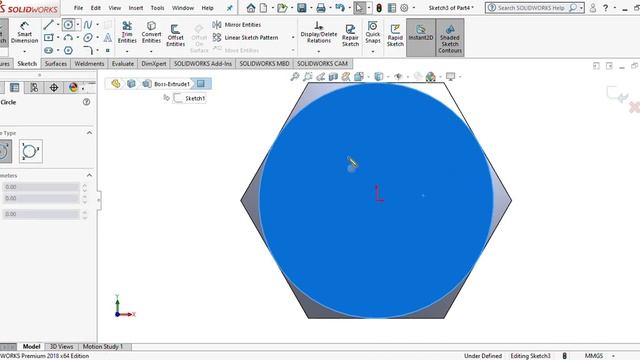Open the units MMGS dropdown in status bar
The width and height of the screenshot is (640, 360).
click(613, 356)
